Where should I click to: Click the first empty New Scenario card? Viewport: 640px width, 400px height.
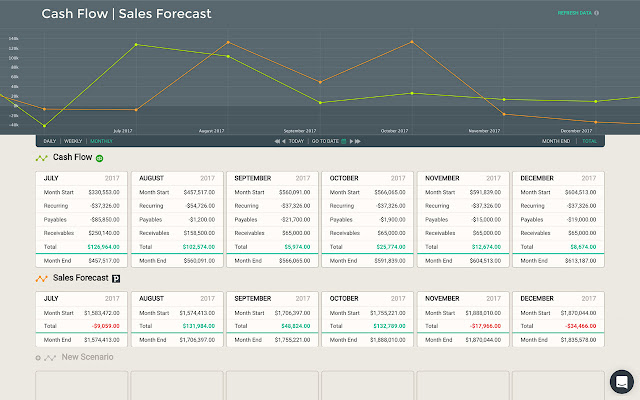coord(82,385)
